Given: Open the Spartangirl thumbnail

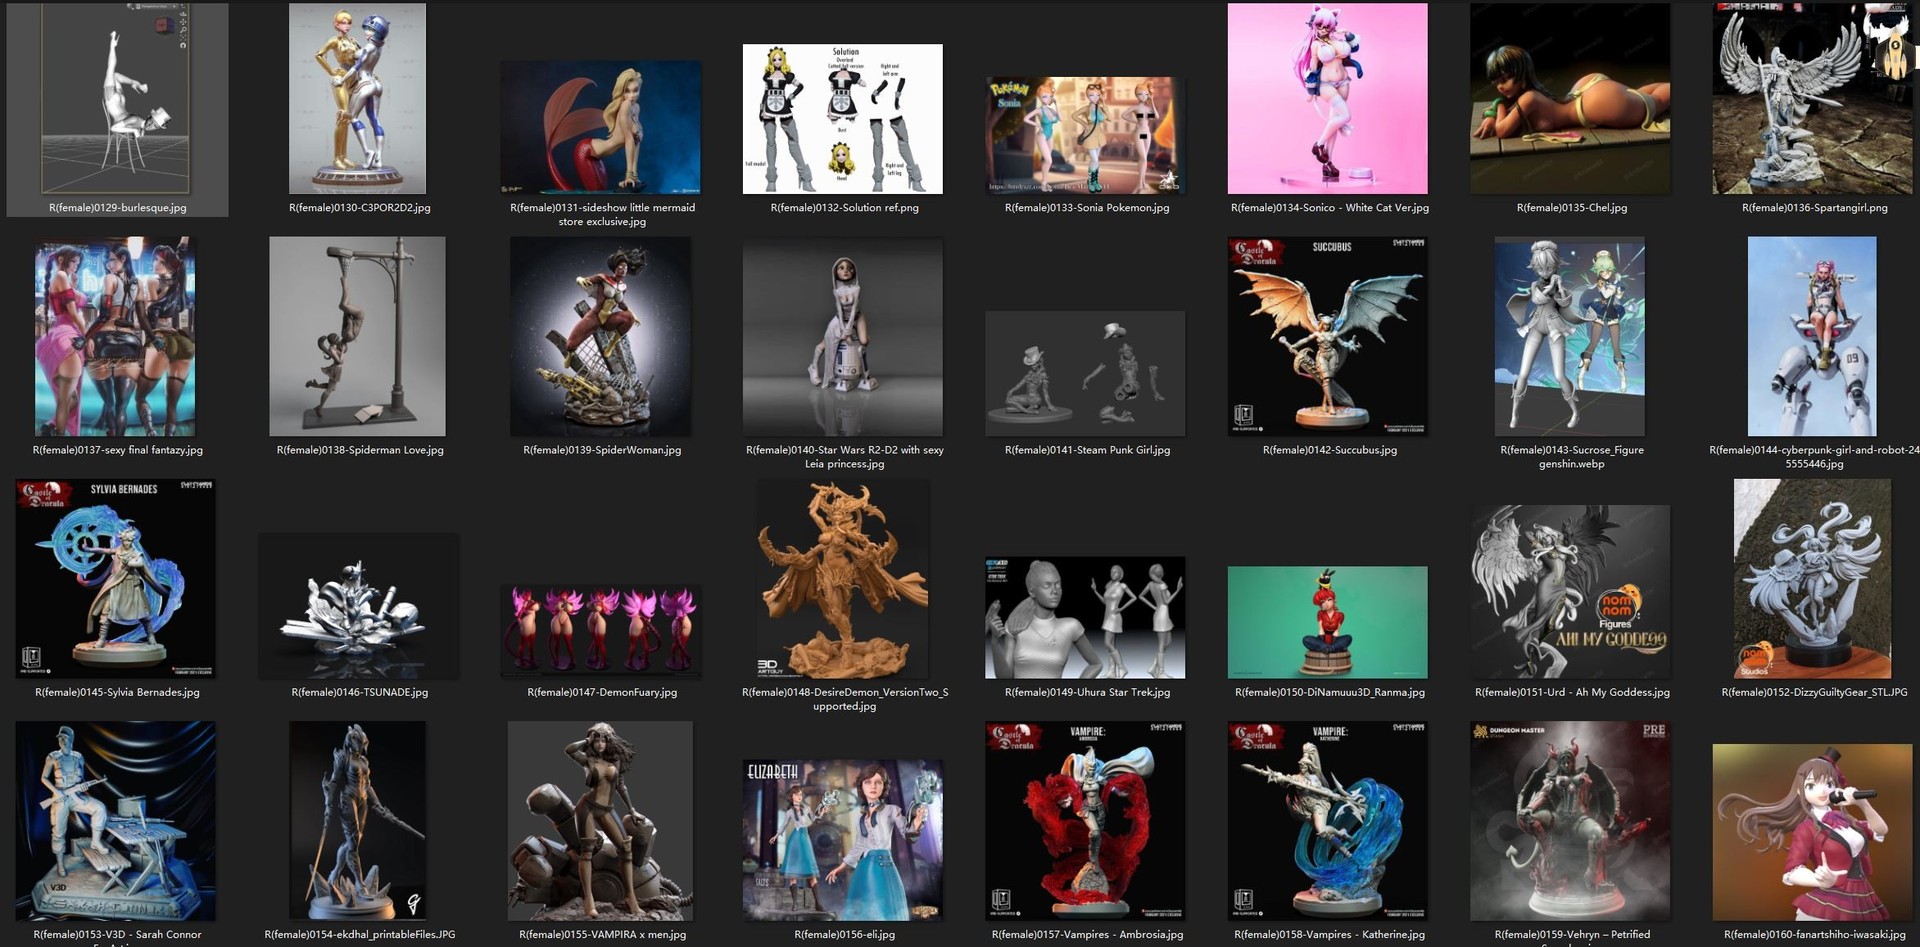Looking at the screenshot, I should tap(1813, 99).
